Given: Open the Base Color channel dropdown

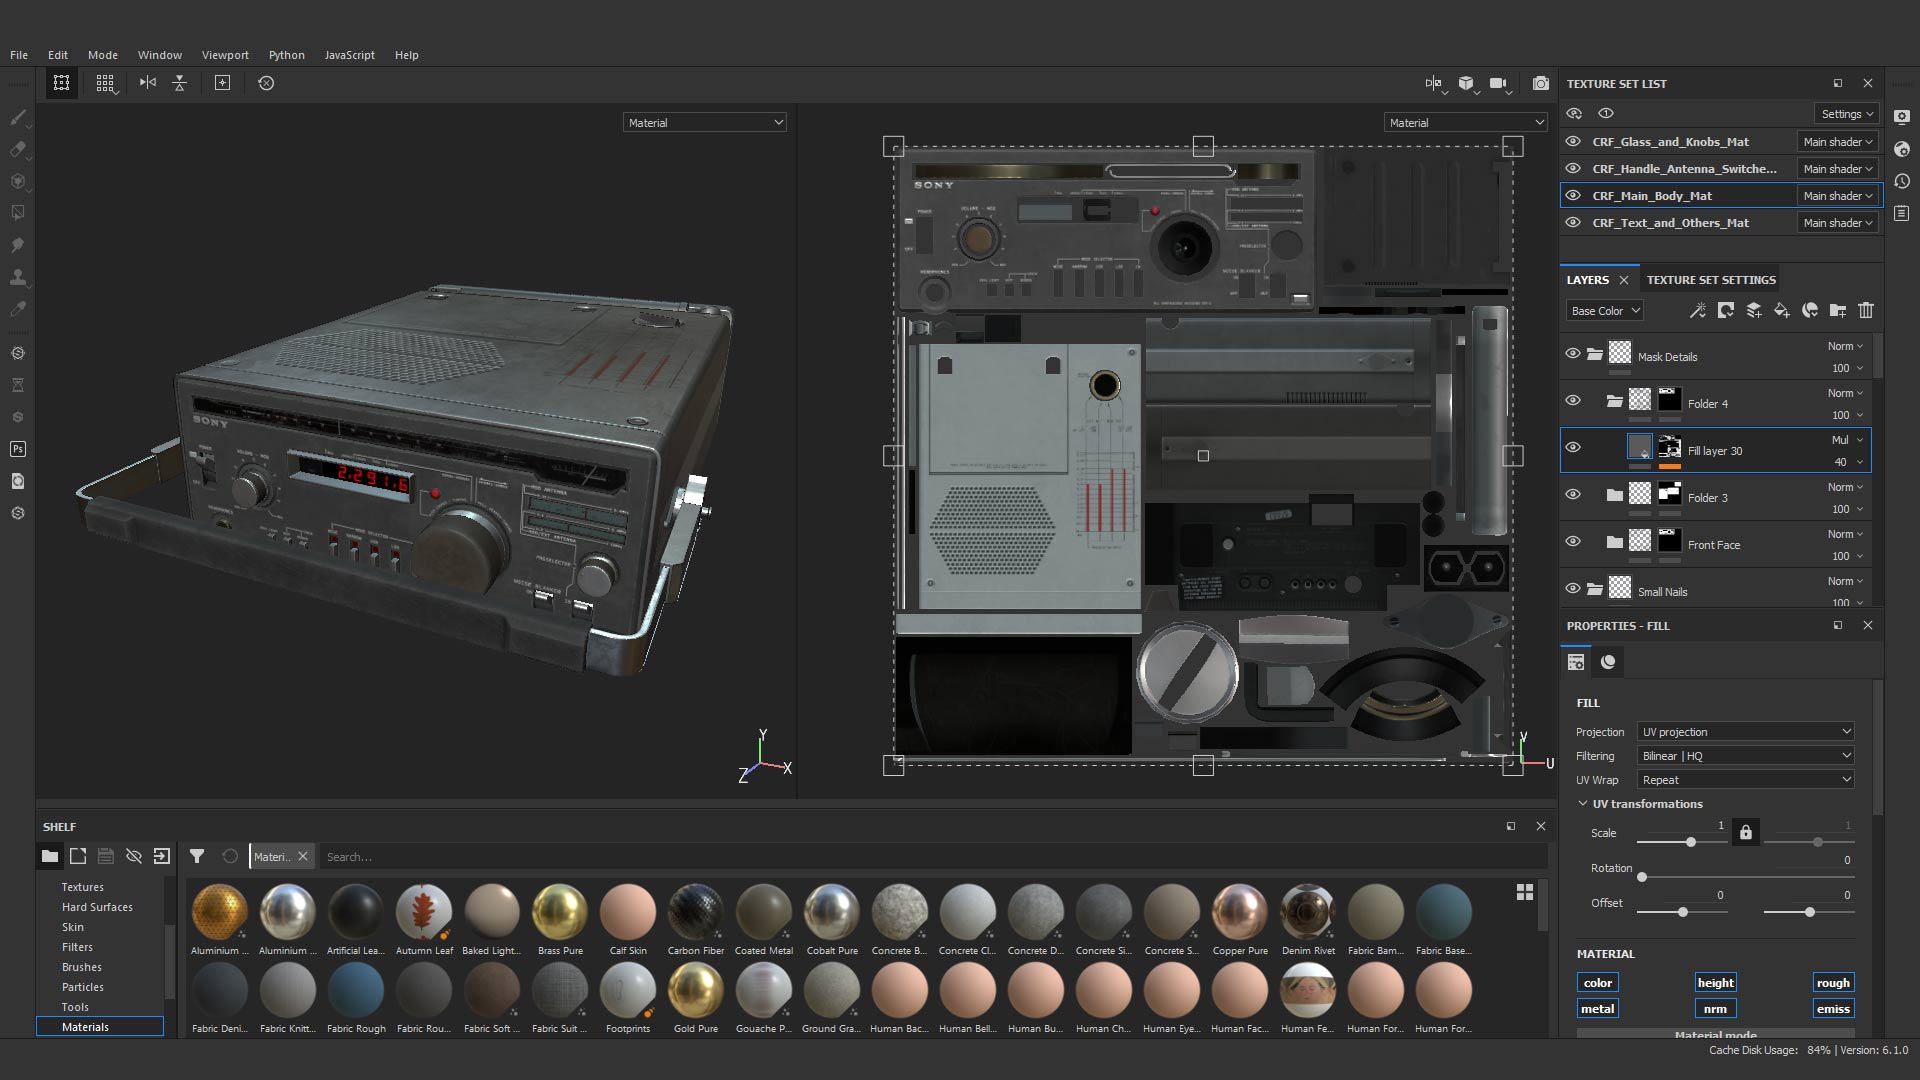Looking at the screenshot, I should 1604,311.
